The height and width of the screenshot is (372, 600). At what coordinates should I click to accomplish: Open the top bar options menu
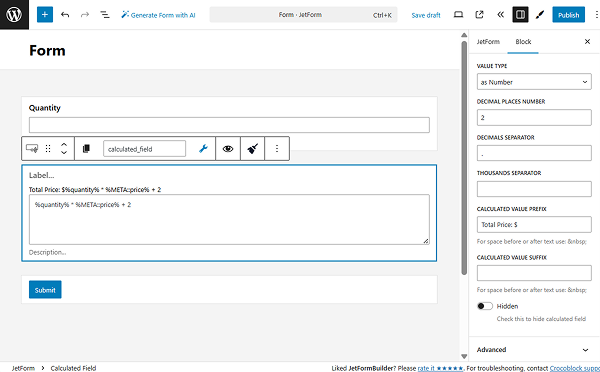pyautogui.click(x=596, y=15)
